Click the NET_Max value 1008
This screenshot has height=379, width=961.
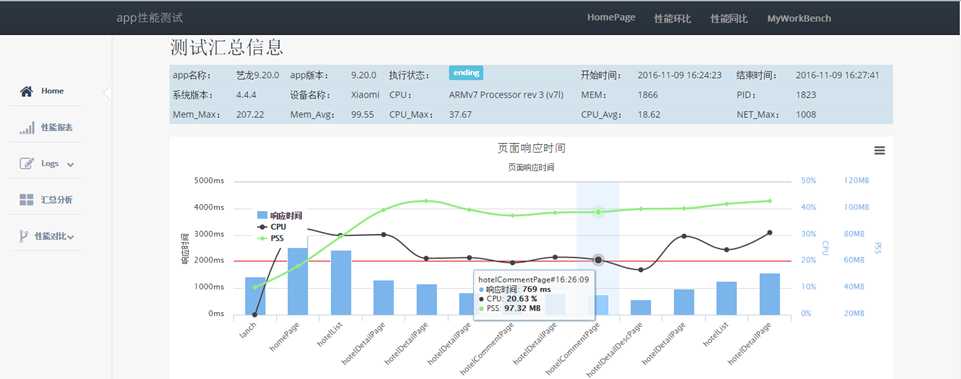click(806, 115)
